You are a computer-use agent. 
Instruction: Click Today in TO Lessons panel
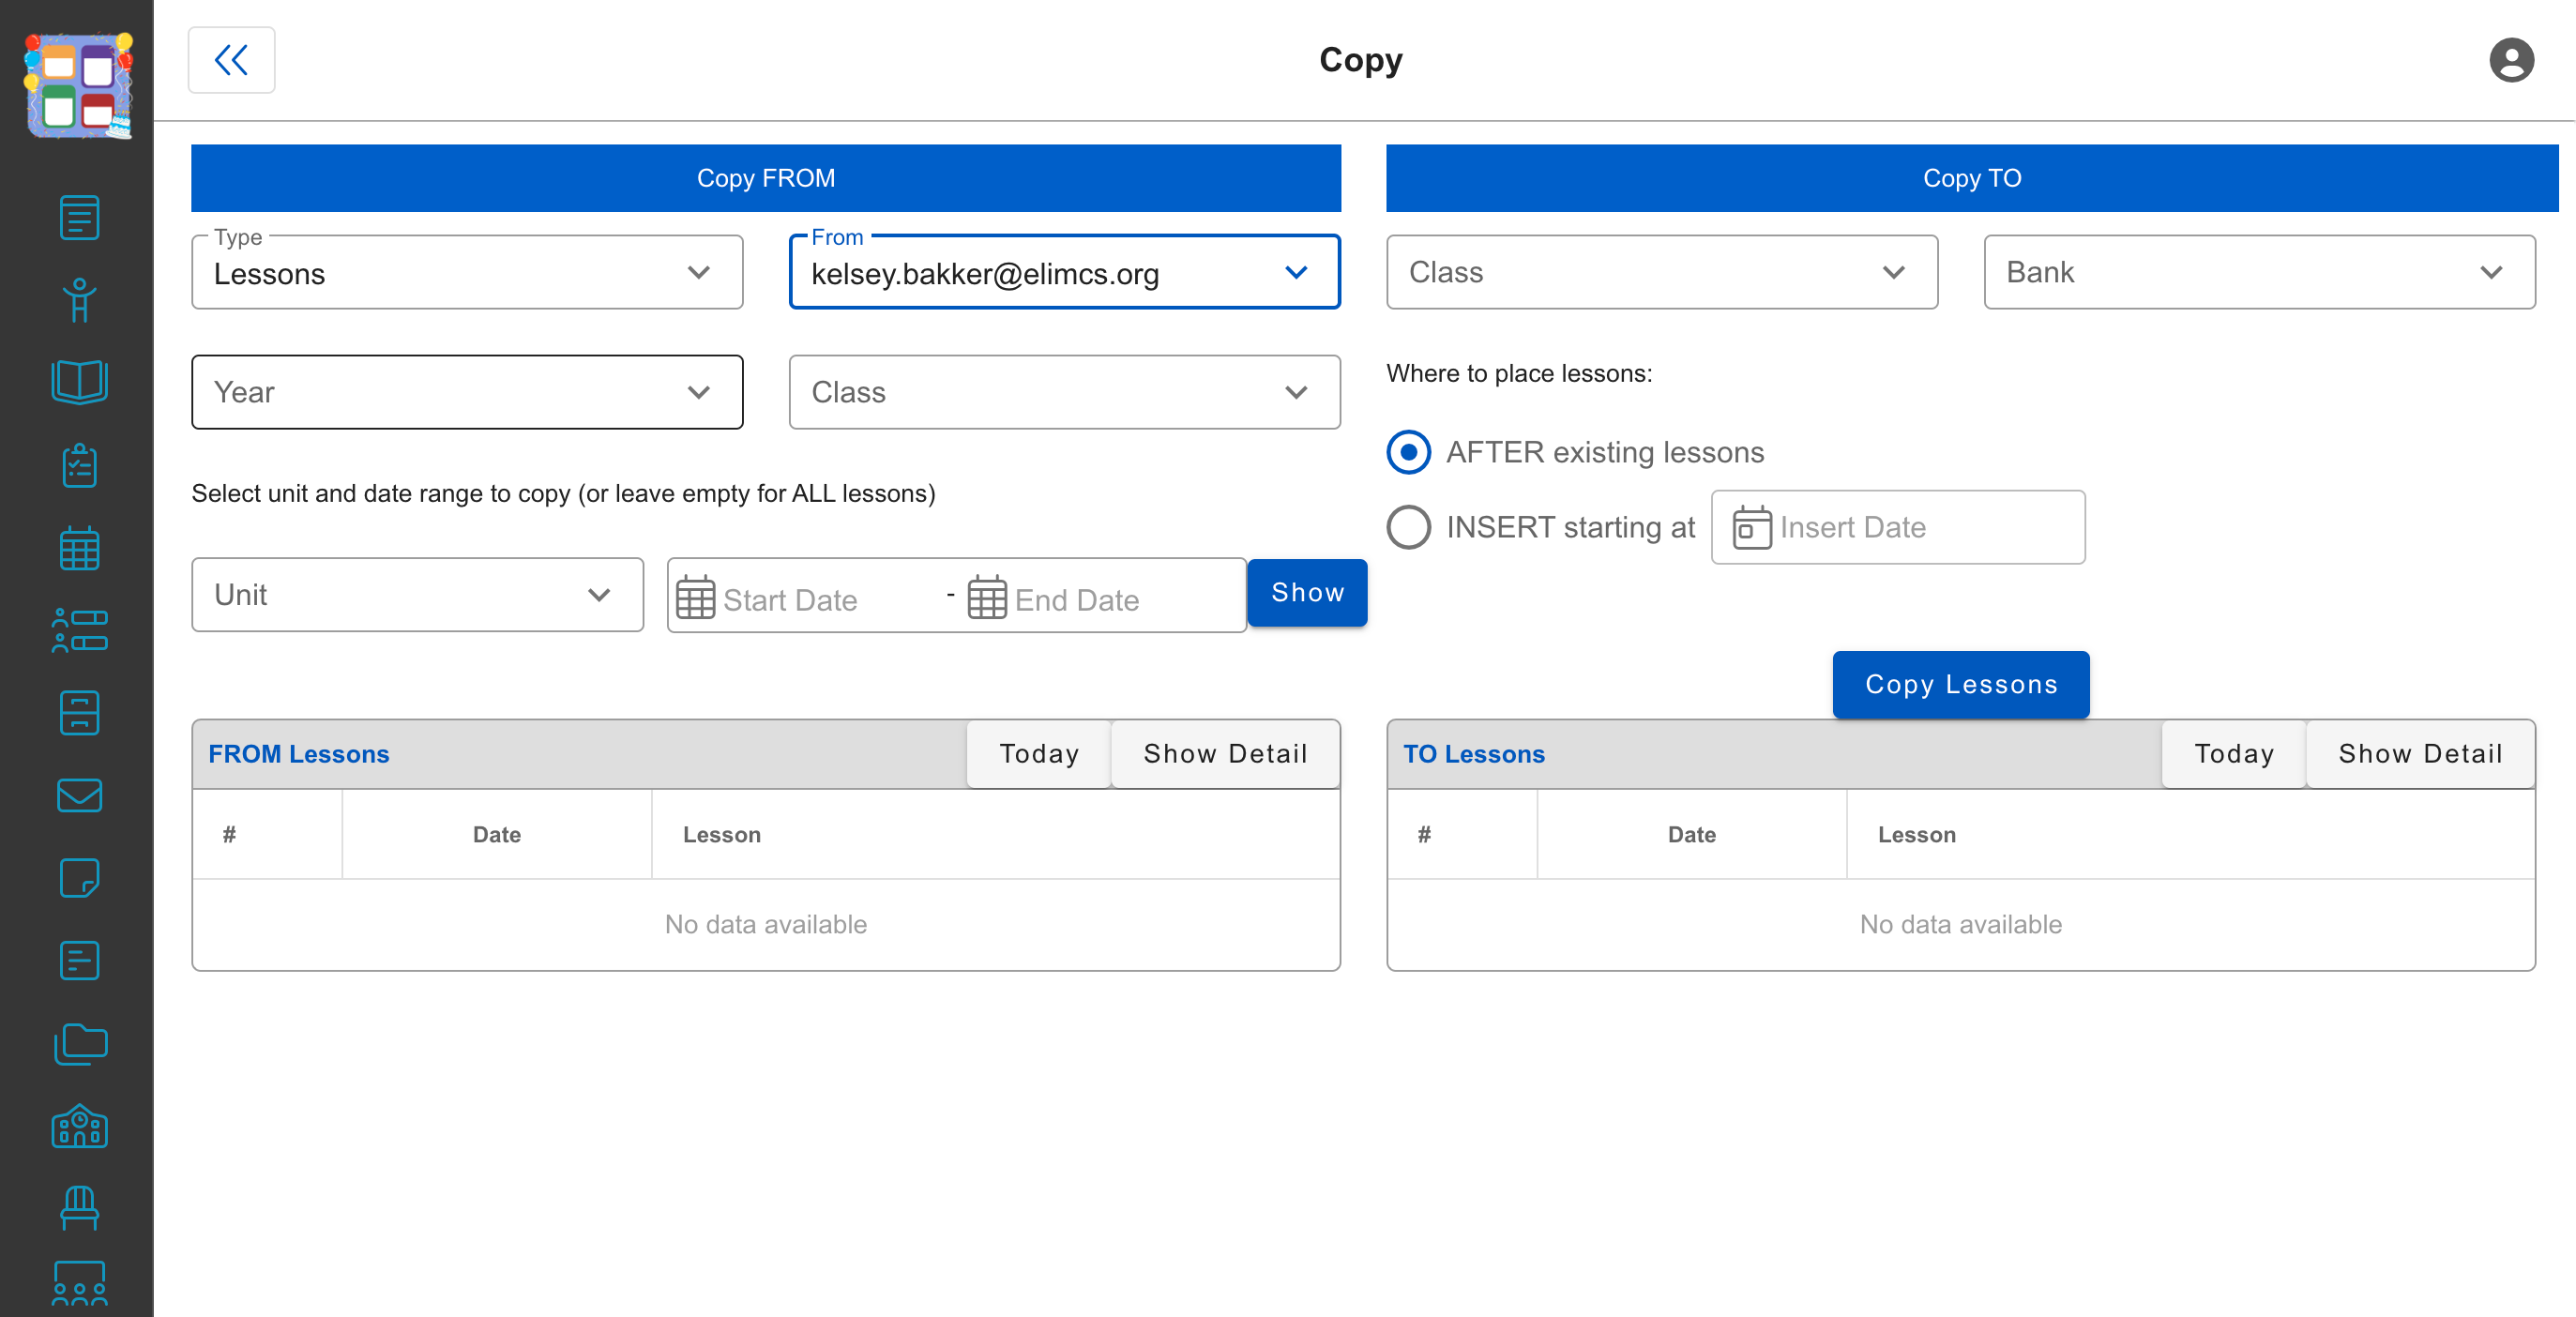point(2233,754)
